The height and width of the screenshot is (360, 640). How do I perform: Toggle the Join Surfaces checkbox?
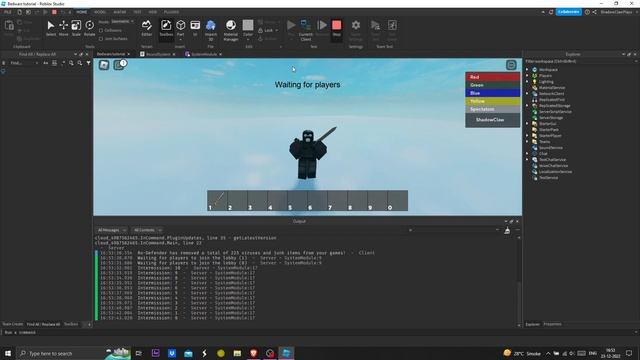pos(101,39)
